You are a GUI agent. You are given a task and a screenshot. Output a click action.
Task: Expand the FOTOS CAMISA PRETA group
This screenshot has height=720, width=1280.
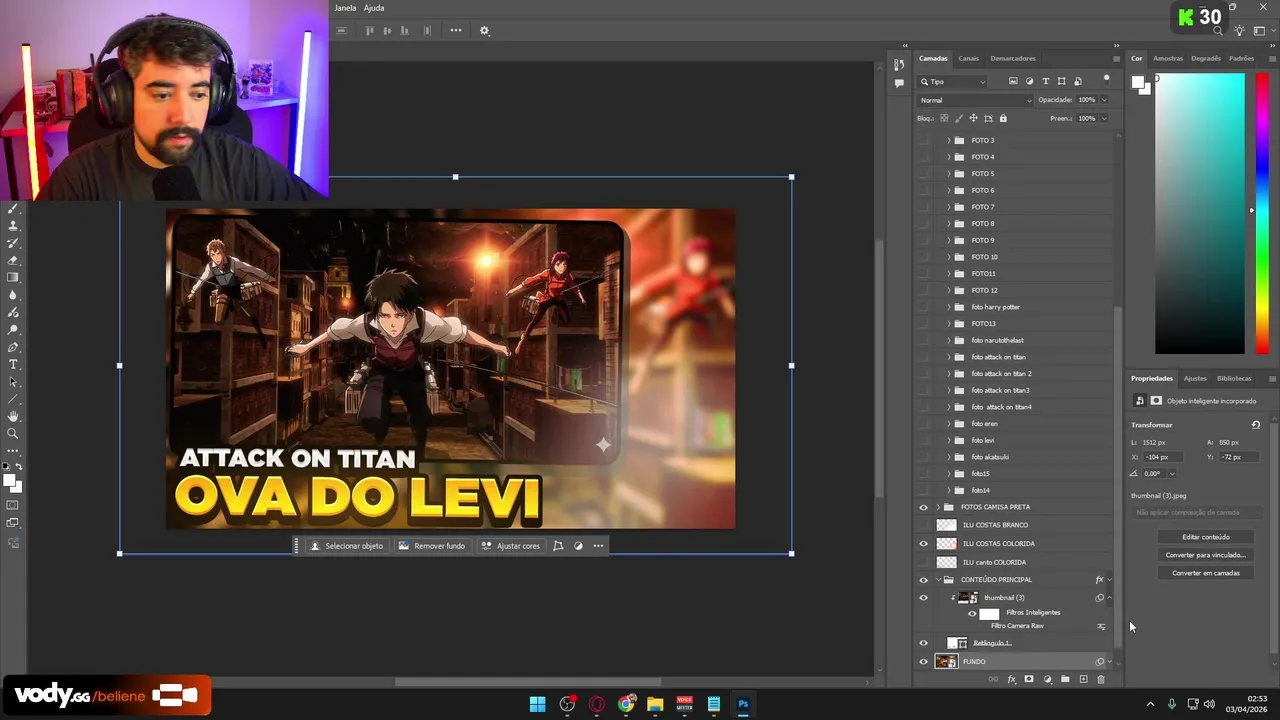click(937, 507)
